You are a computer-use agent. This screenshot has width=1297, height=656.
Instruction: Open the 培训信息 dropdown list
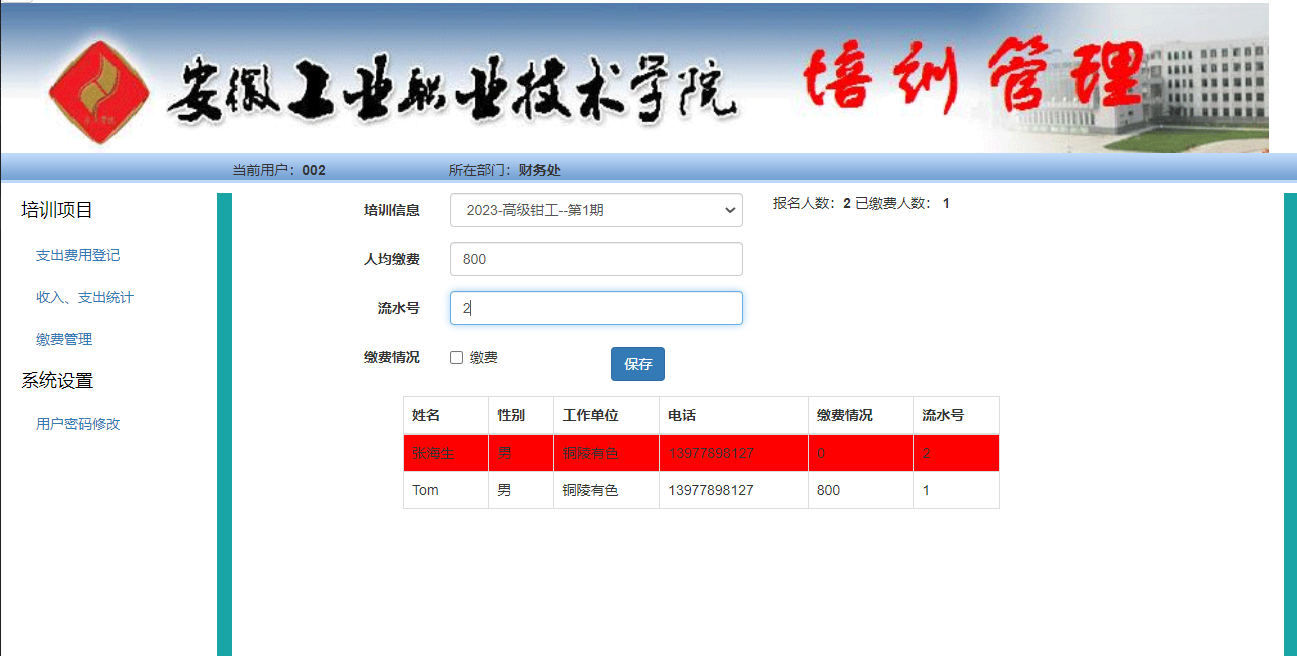tap(596, 210)
